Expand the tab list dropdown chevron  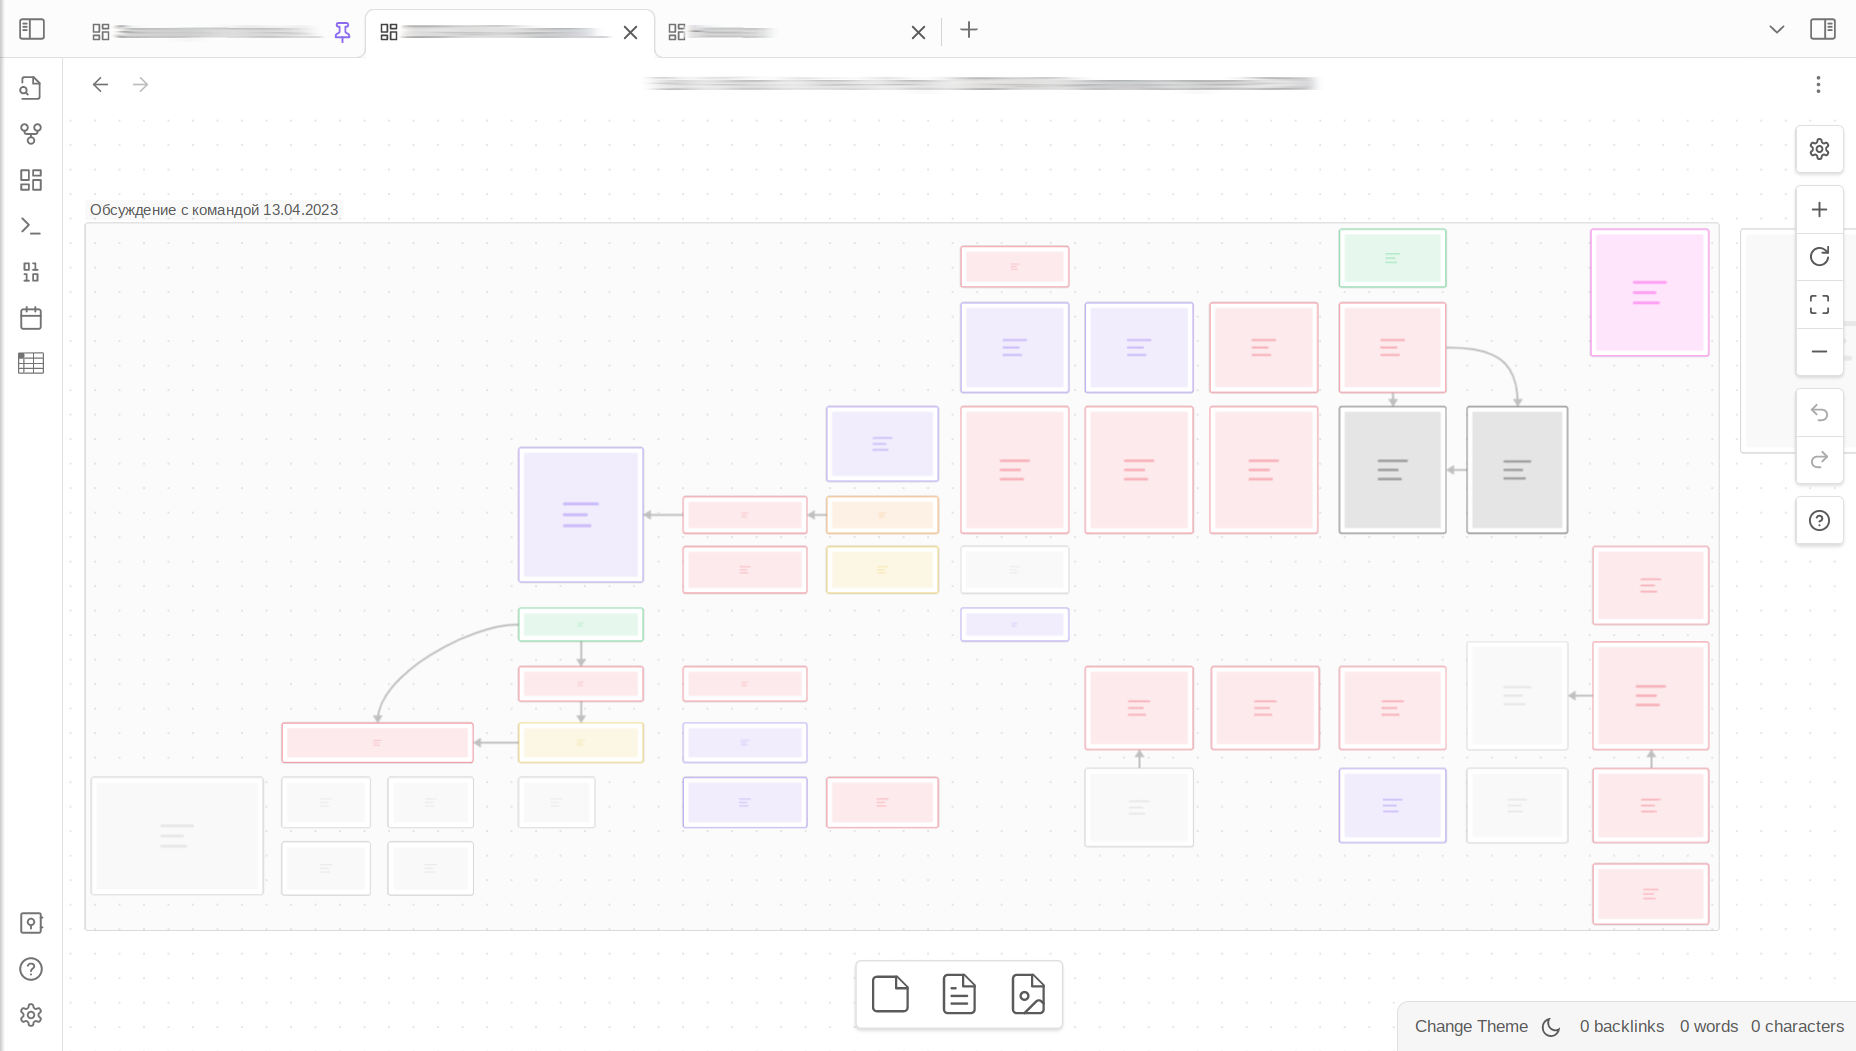coord(1776,29)
